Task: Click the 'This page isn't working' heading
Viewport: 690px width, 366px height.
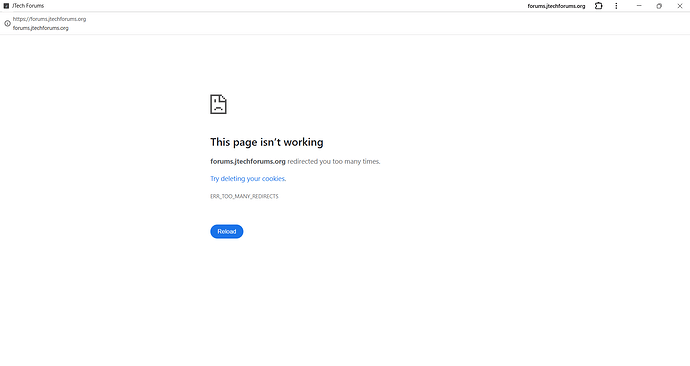Action: coord(267,142)
